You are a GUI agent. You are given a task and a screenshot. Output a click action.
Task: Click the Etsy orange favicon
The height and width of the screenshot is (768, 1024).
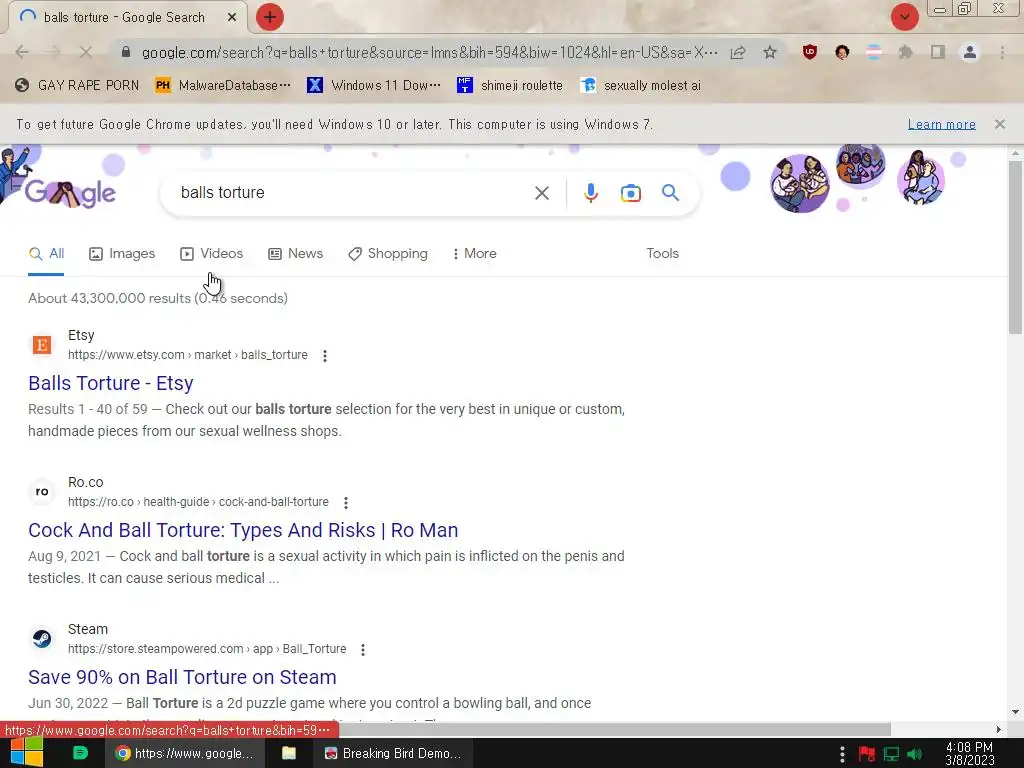(42, 344)
